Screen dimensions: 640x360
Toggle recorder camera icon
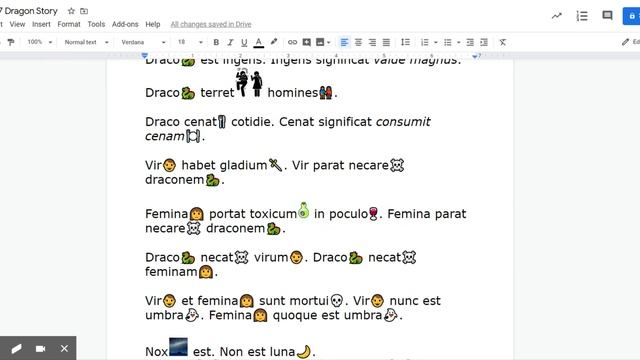[40, 349]
